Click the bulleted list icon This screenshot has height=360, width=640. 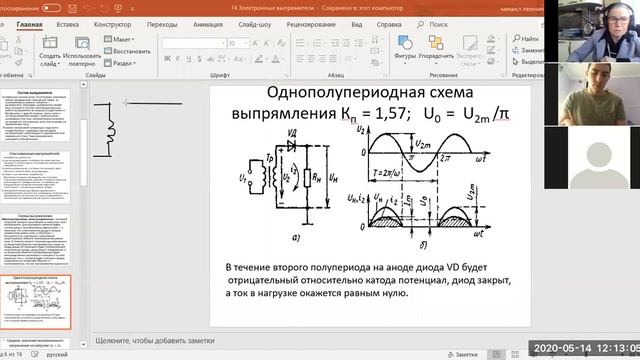(300, 43)
